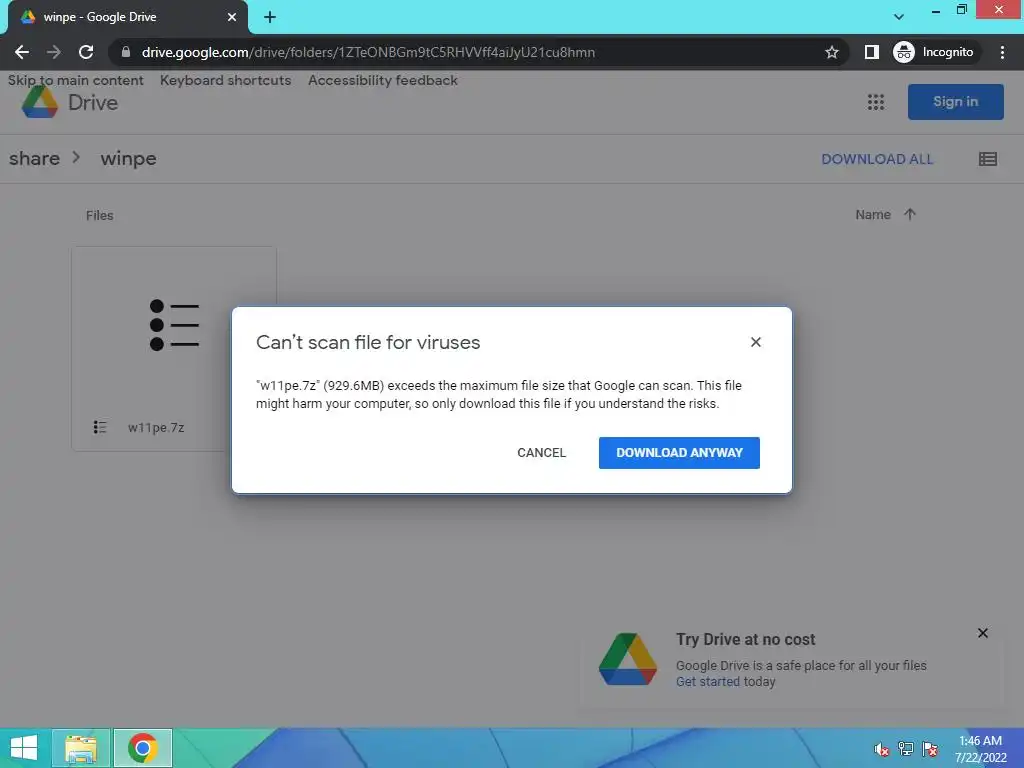
Task: Close the winpe Google Drive tab
Action: pos(232,17)
